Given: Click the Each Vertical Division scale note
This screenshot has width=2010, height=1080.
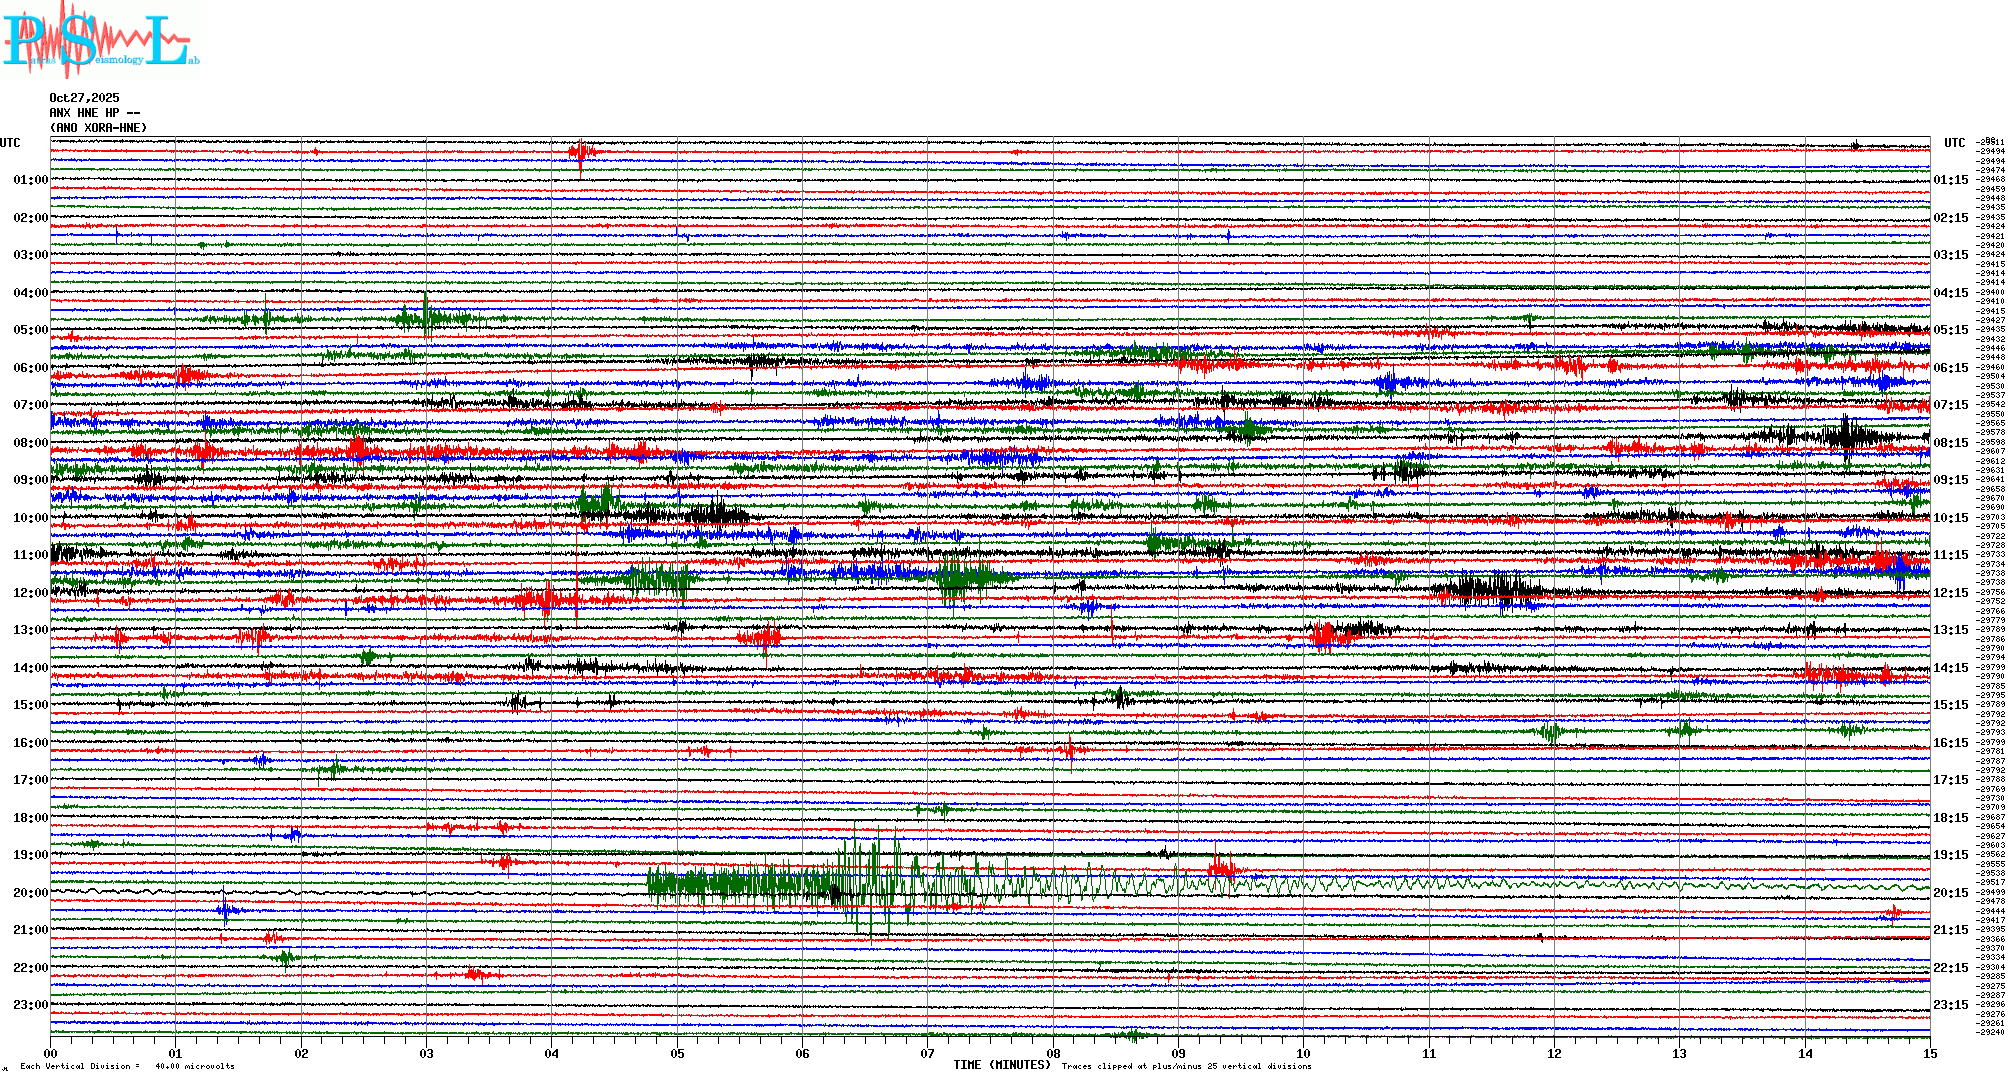Looking at the screenshot, I should (x=127, y=1066).
